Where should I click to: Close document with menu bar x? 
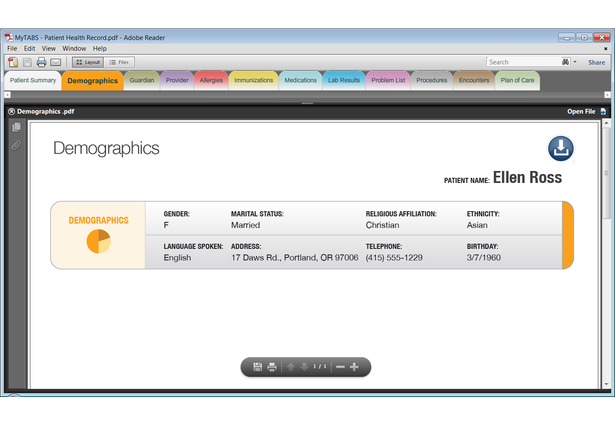606,49
